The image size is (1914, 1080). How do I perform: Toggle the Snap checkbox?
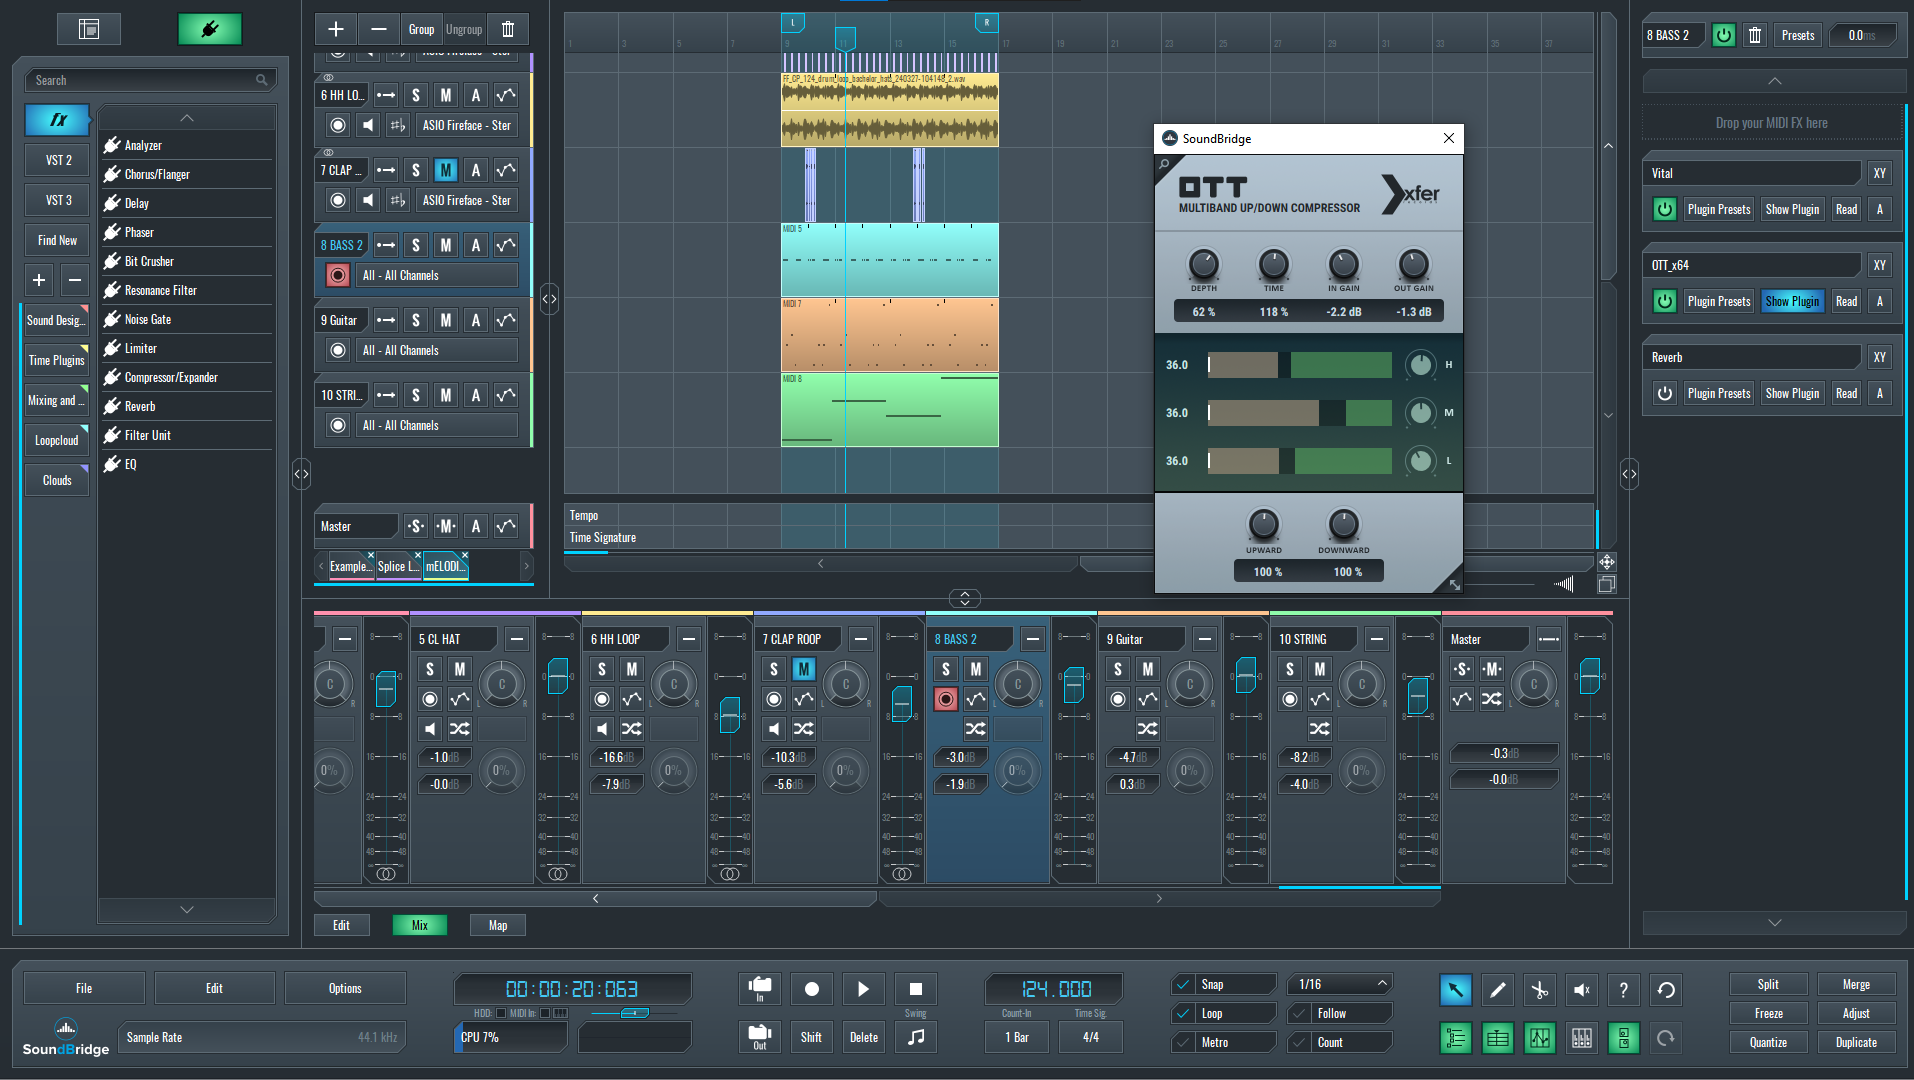pos(1184,984)
